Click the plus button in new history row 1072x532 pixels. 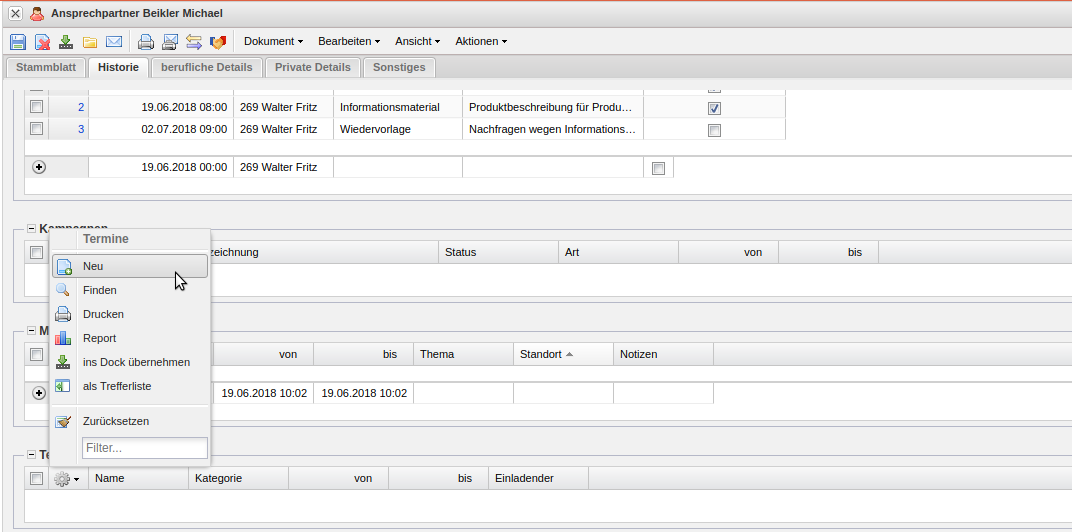click(39, 168)
